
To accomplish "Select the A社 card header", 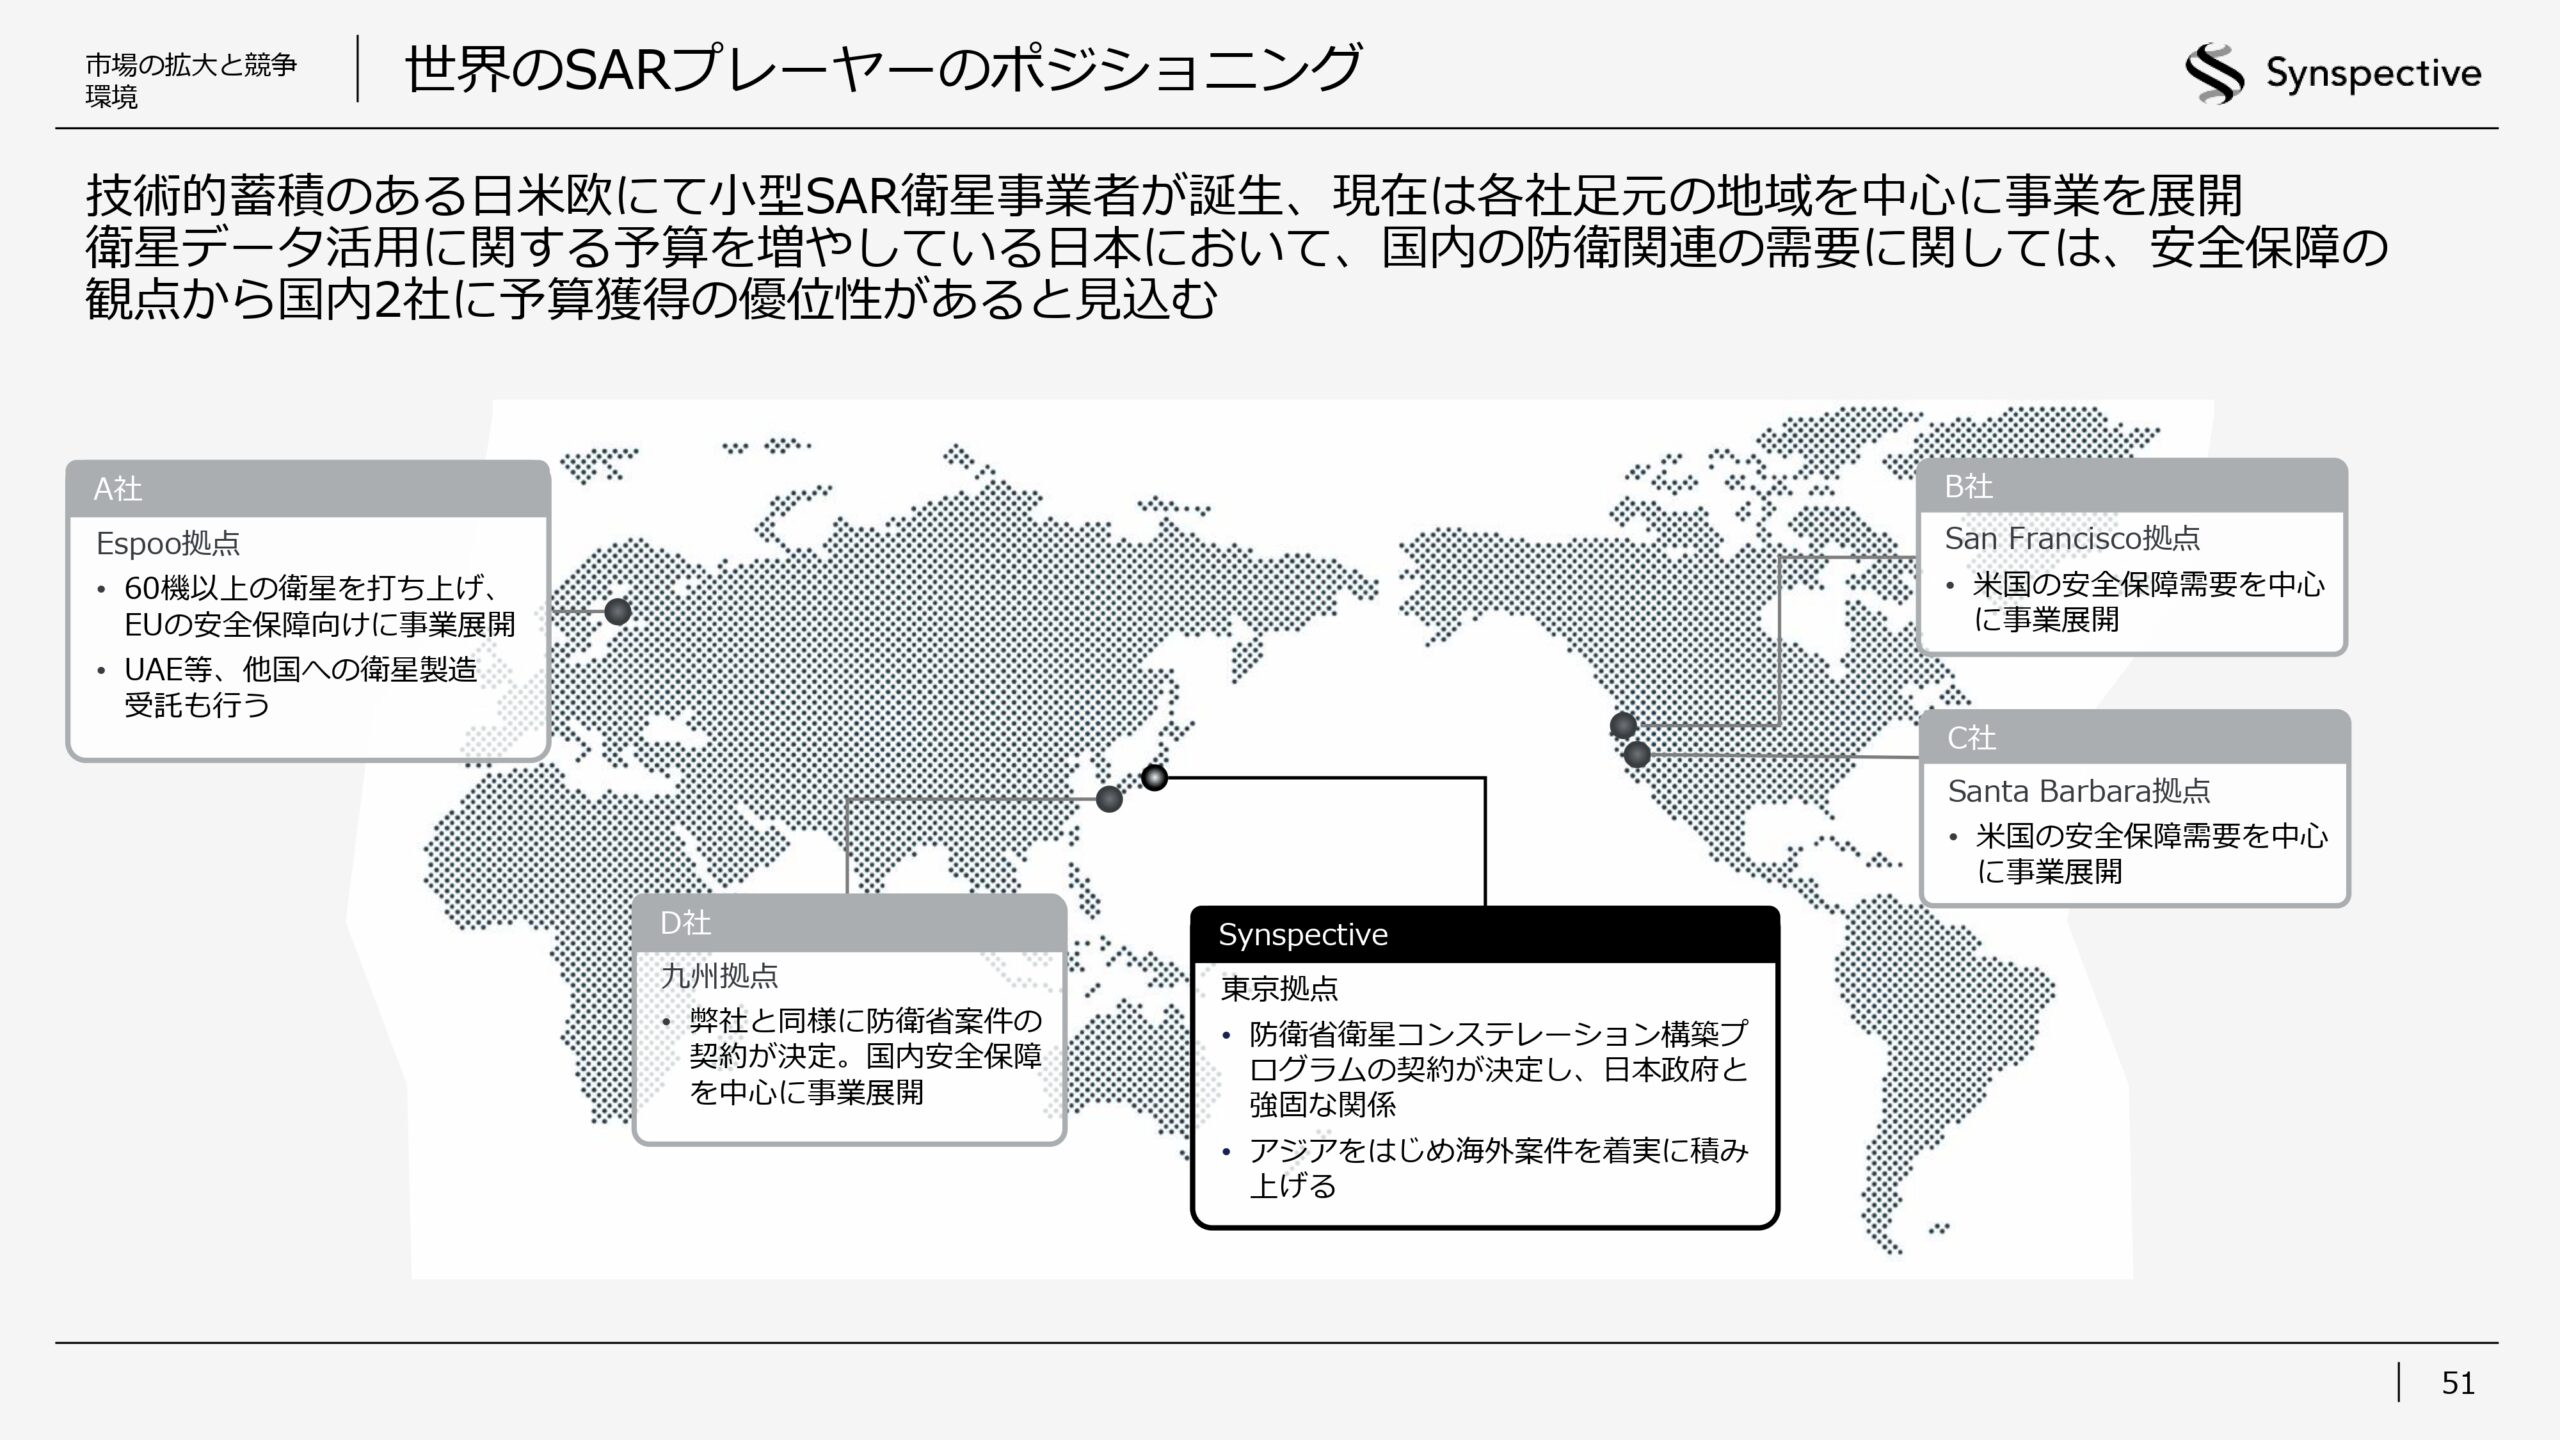I will [x=308, y=489].
